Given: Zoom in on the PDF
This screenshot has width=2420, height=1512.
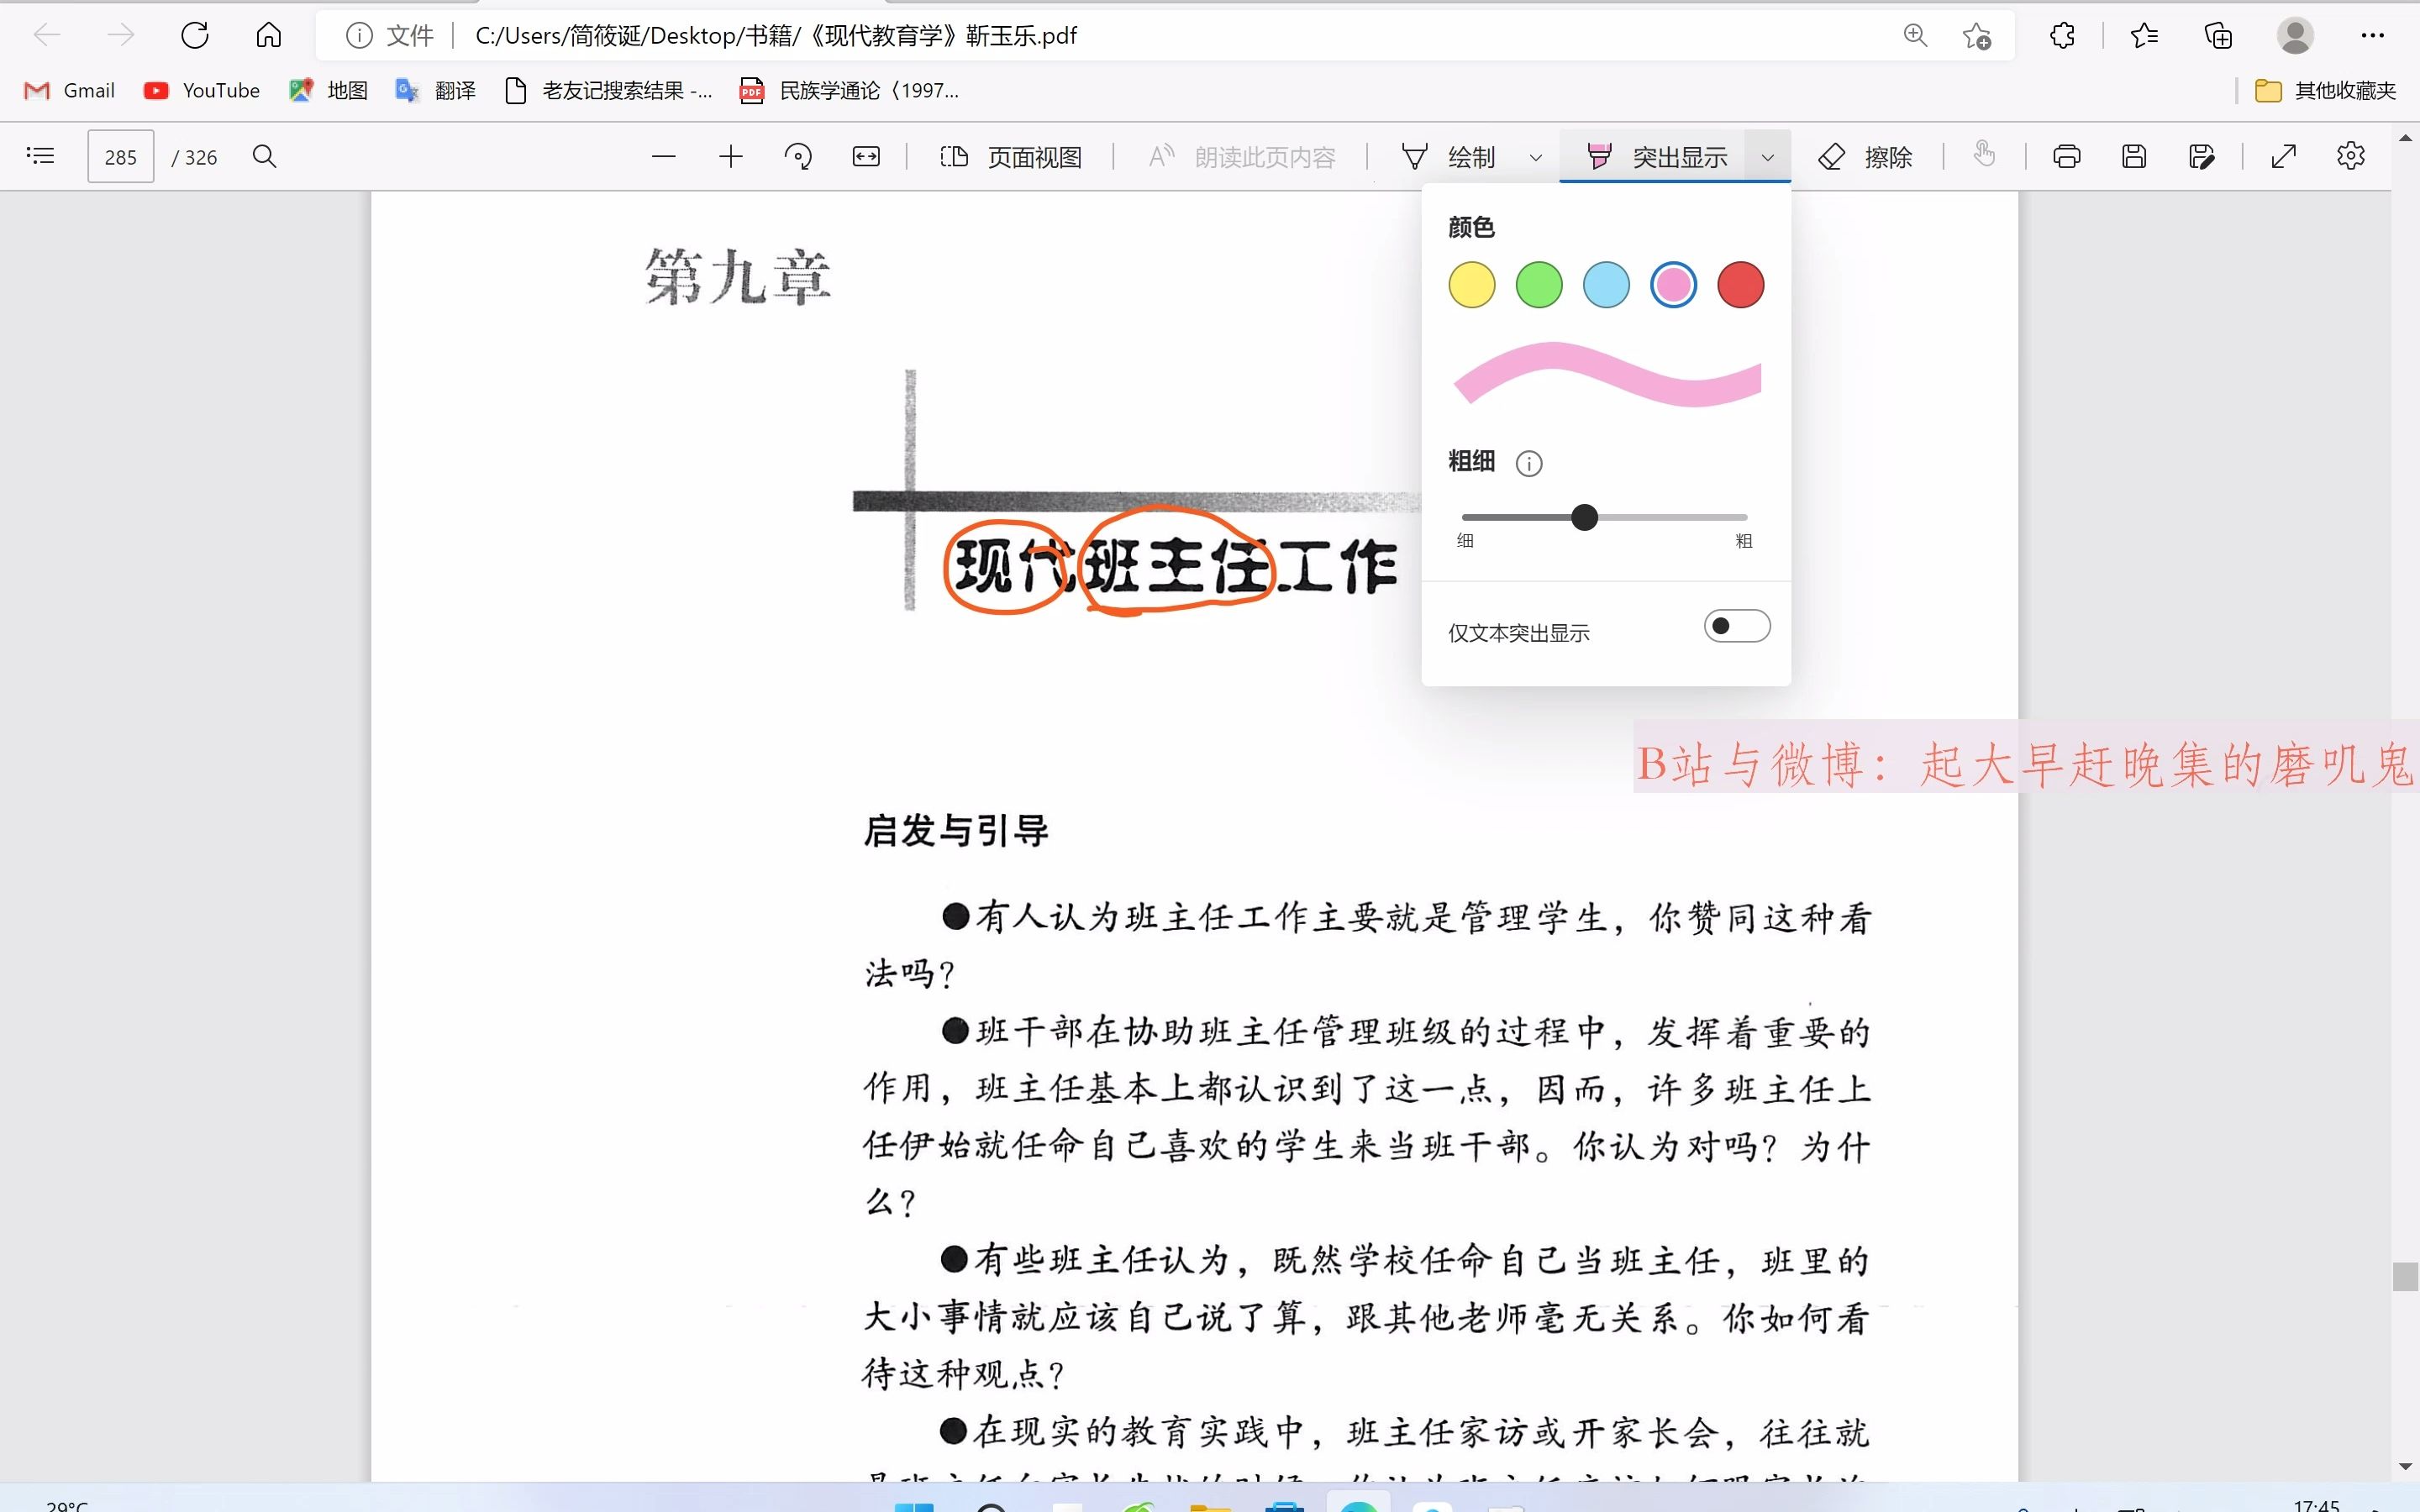Looking at the screenshot, I should click(x=731, y=156).
